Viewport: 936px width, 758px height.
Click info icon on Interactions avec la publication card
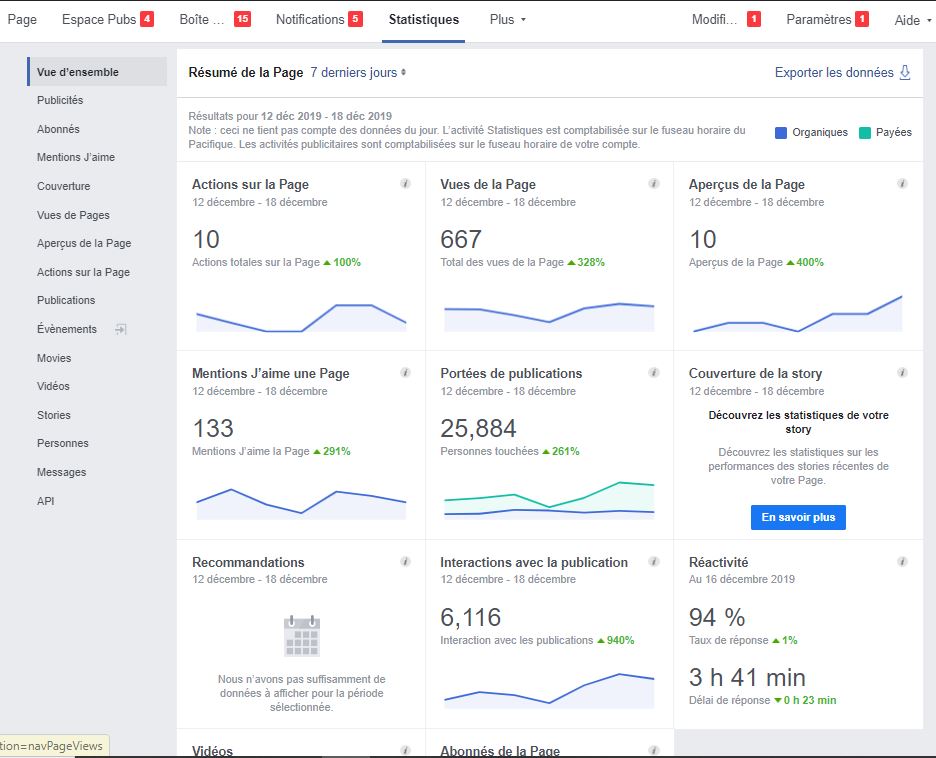pos(654,562)
